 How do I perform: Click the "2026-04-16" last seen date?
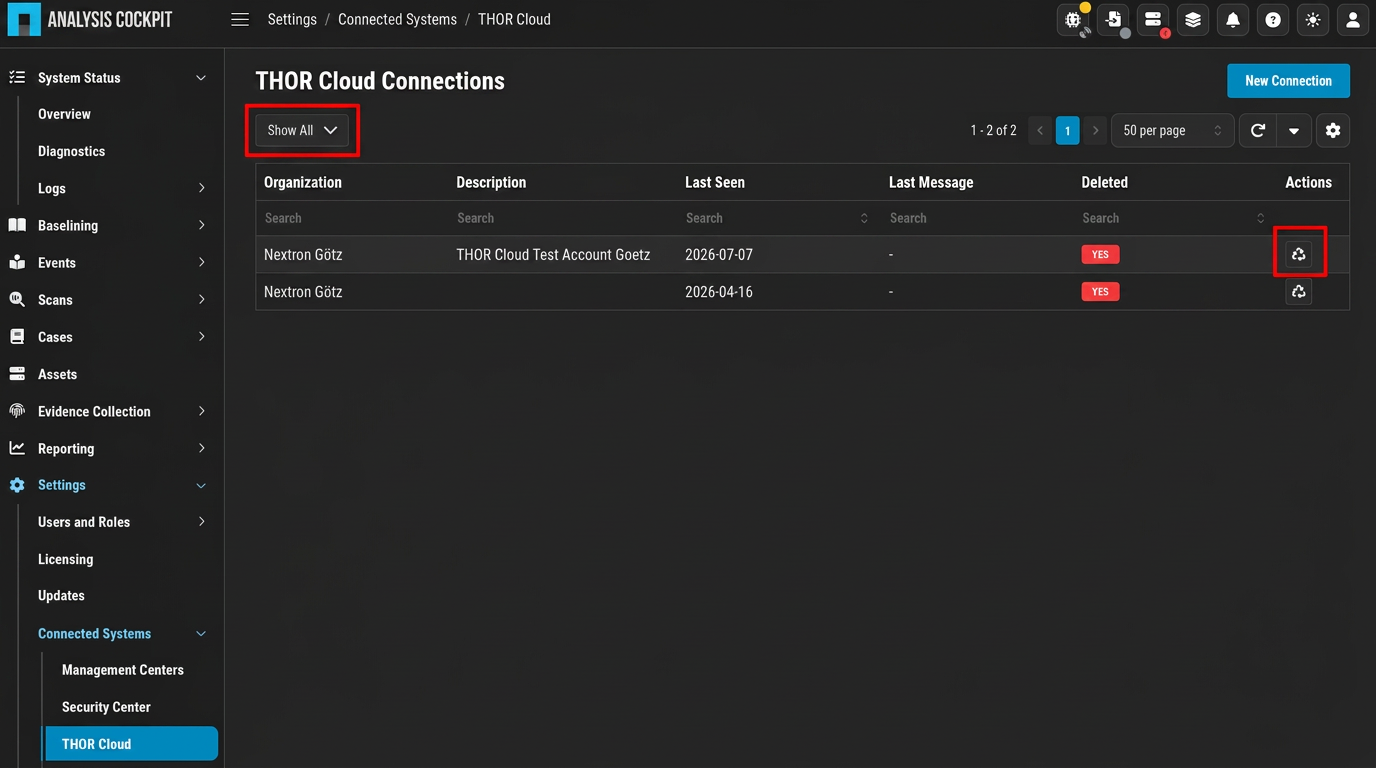tap(719, 292)
